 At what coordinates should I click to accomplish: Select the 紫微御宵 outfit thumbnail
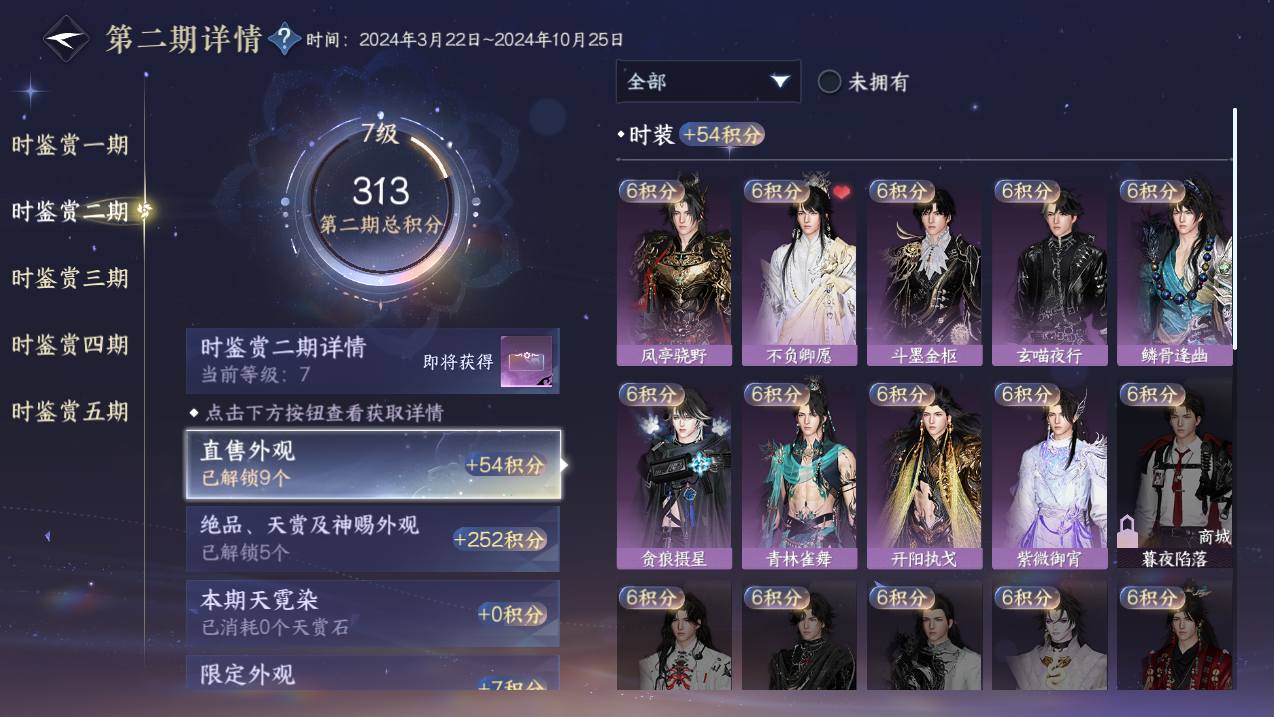(x=1050, y=475)
